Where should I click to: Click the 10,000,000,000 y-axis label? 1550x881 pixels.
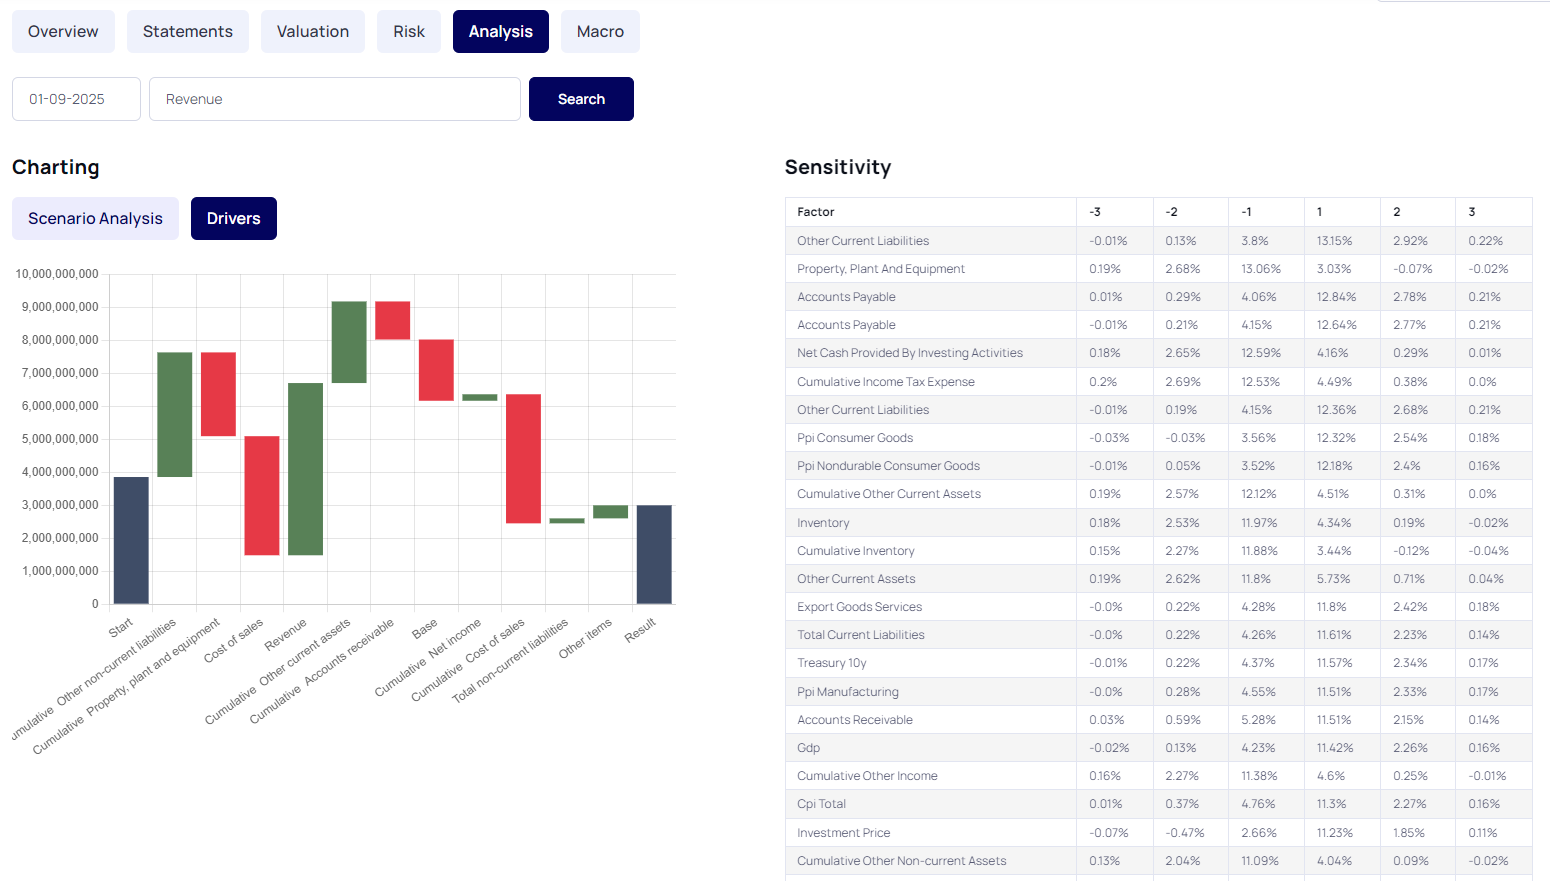pos(57,274)
